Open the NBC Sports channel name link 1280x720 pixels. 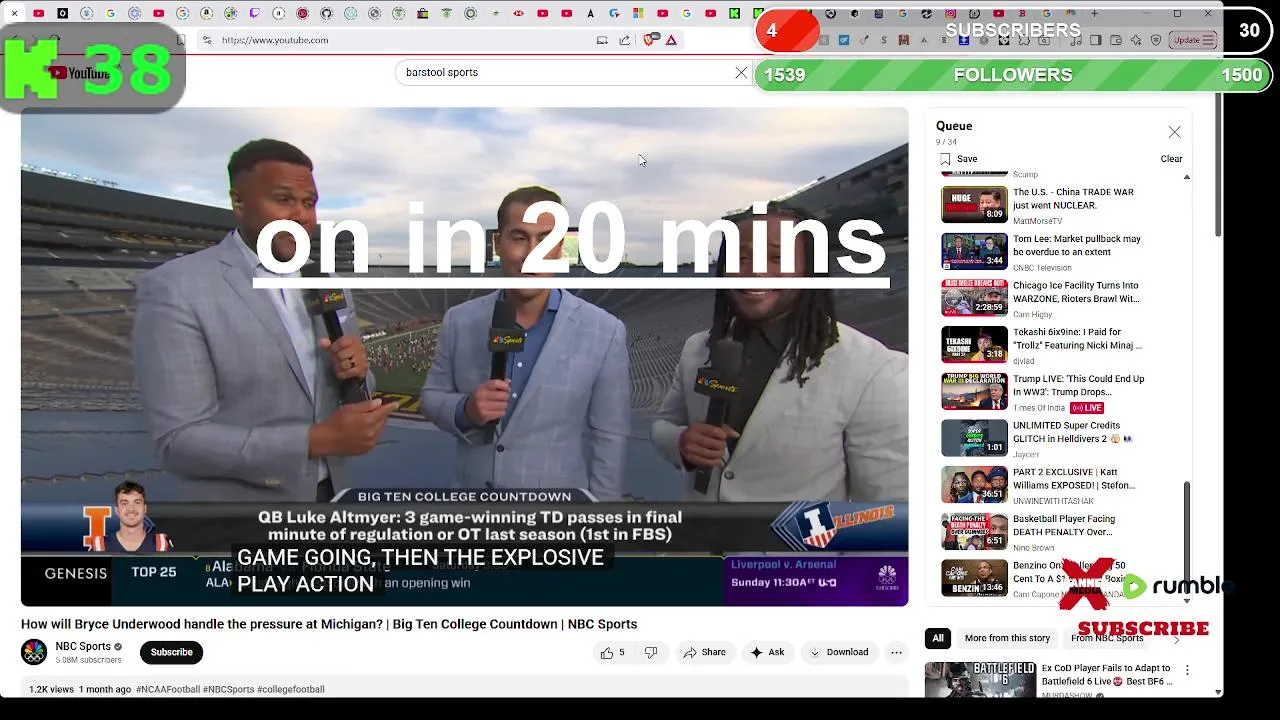coord(83,647)
